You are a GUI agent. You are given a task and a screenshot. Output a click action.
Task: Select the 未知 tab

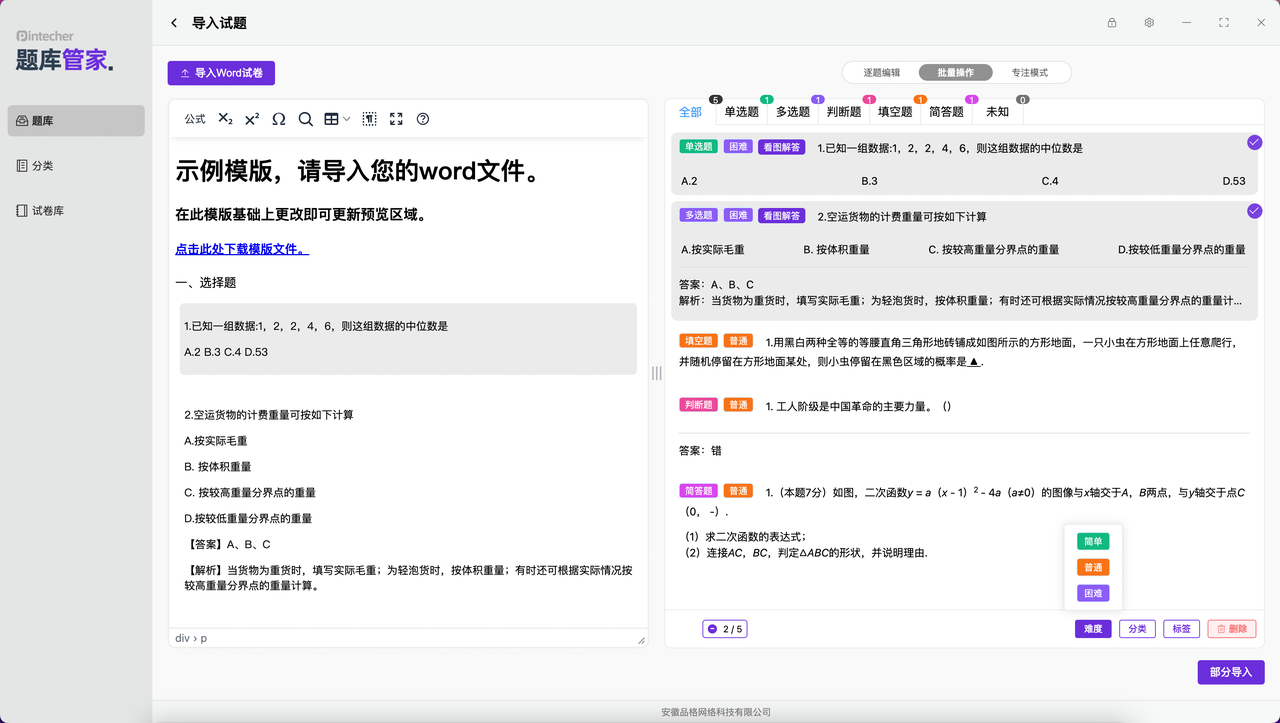[x=997, y=112]
